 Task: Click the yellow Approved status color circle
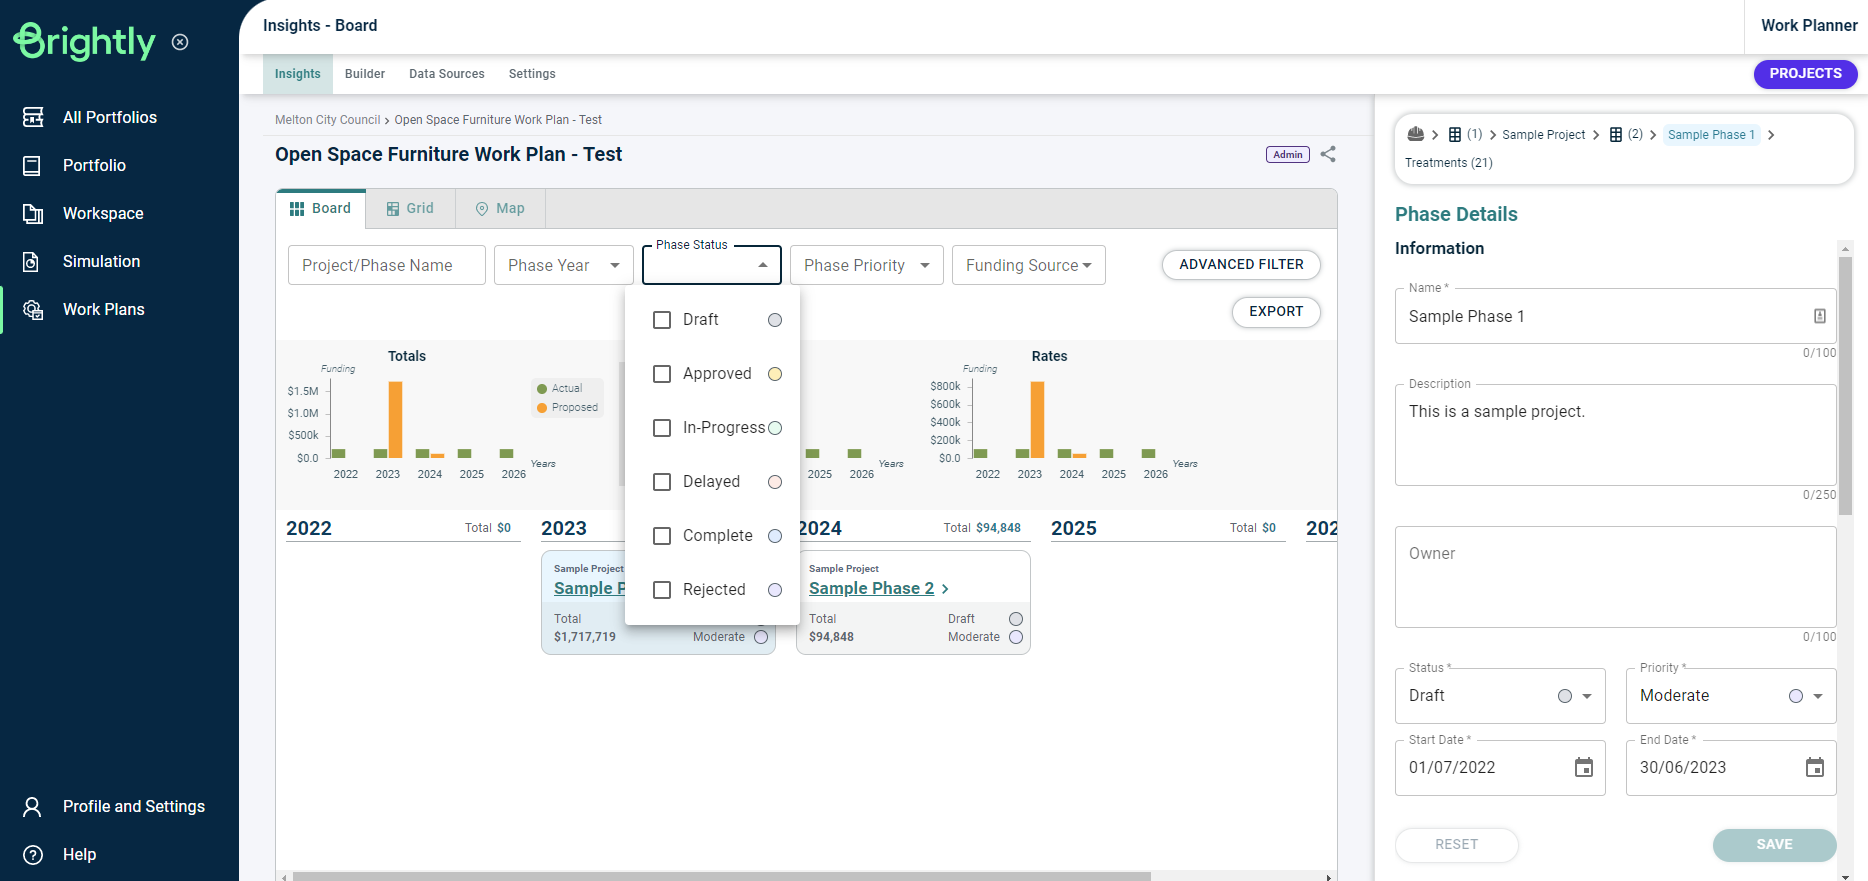point(775,374)
